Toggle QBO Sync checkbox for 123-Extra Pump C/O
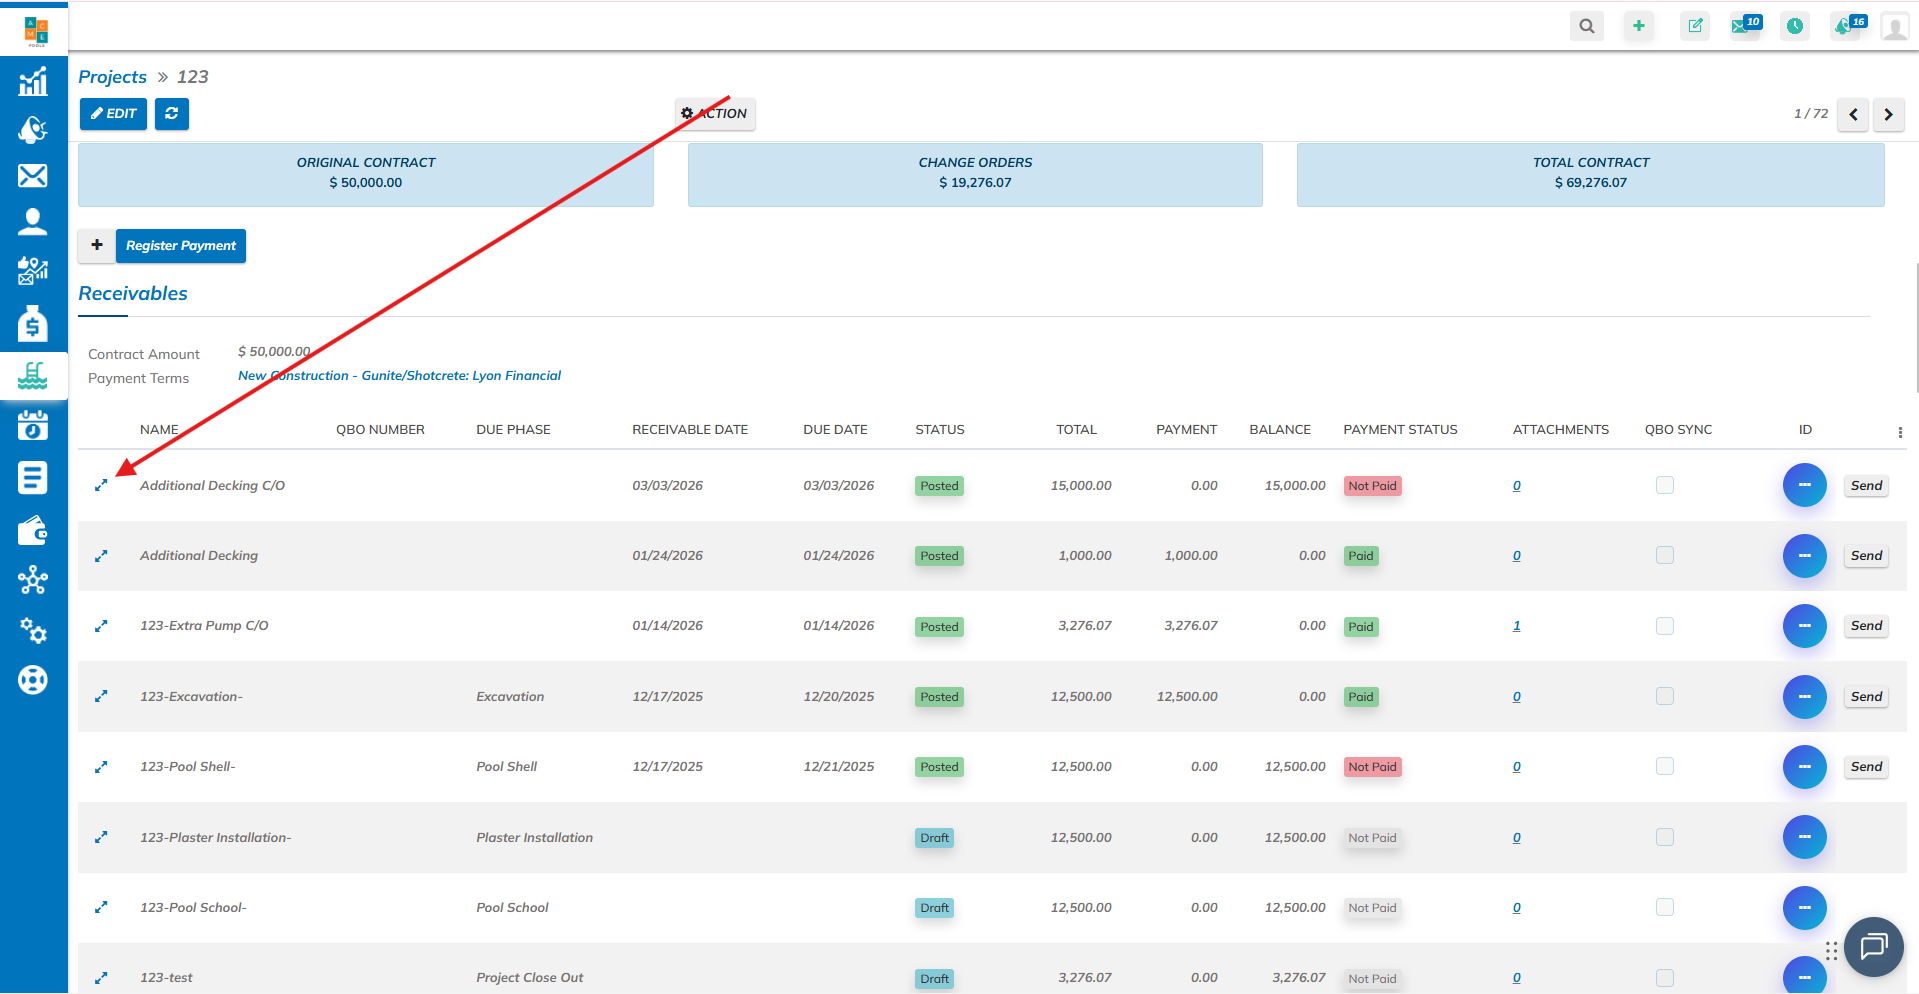The height and width of the screenshot is (994, 1919). pos(1664,626)
